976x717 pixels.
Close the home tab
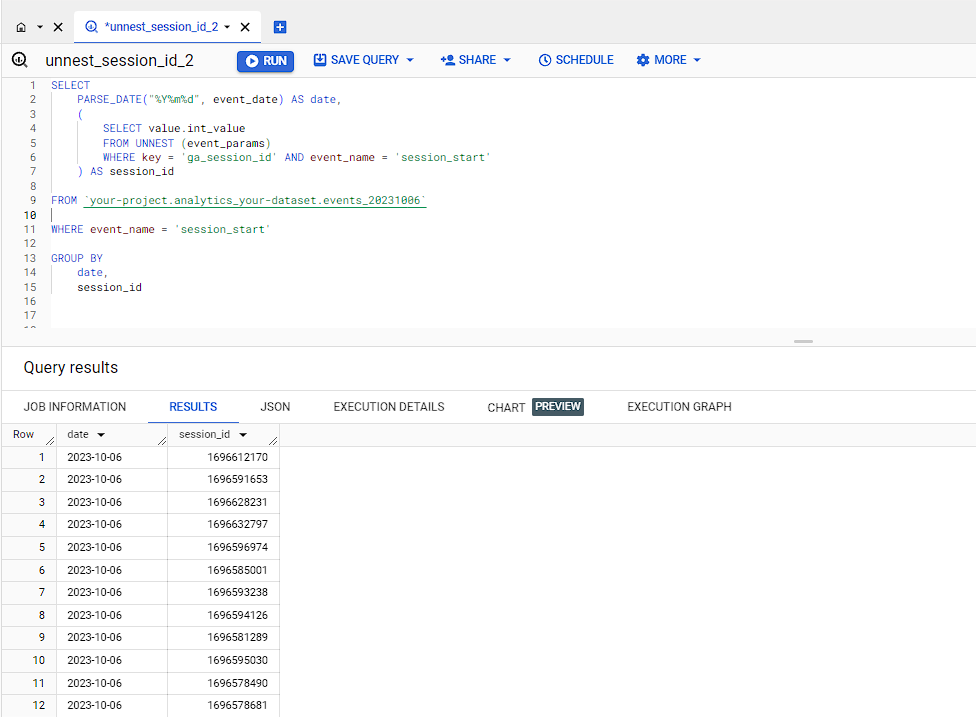tap(58, 27)
